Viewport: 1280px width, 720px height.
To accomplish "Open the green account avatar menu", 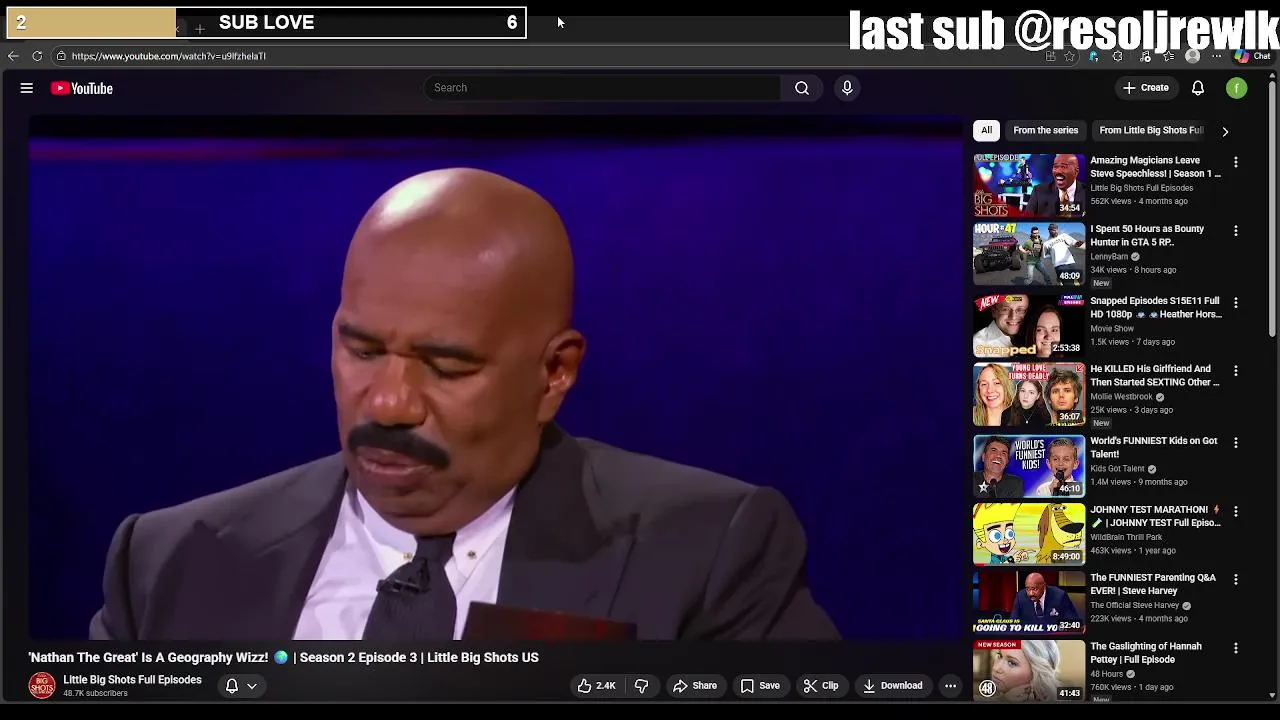I will [x=1237, y=88].
